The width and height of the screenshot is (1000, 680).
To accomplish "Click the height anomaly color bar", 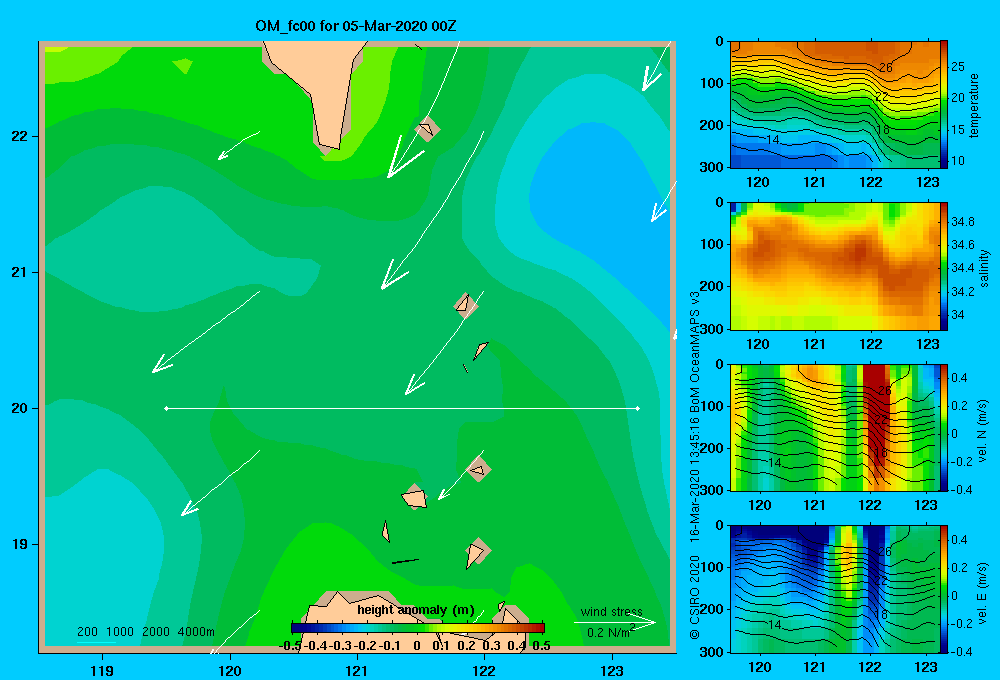I will pyautogui.click(x=418, y=628).
